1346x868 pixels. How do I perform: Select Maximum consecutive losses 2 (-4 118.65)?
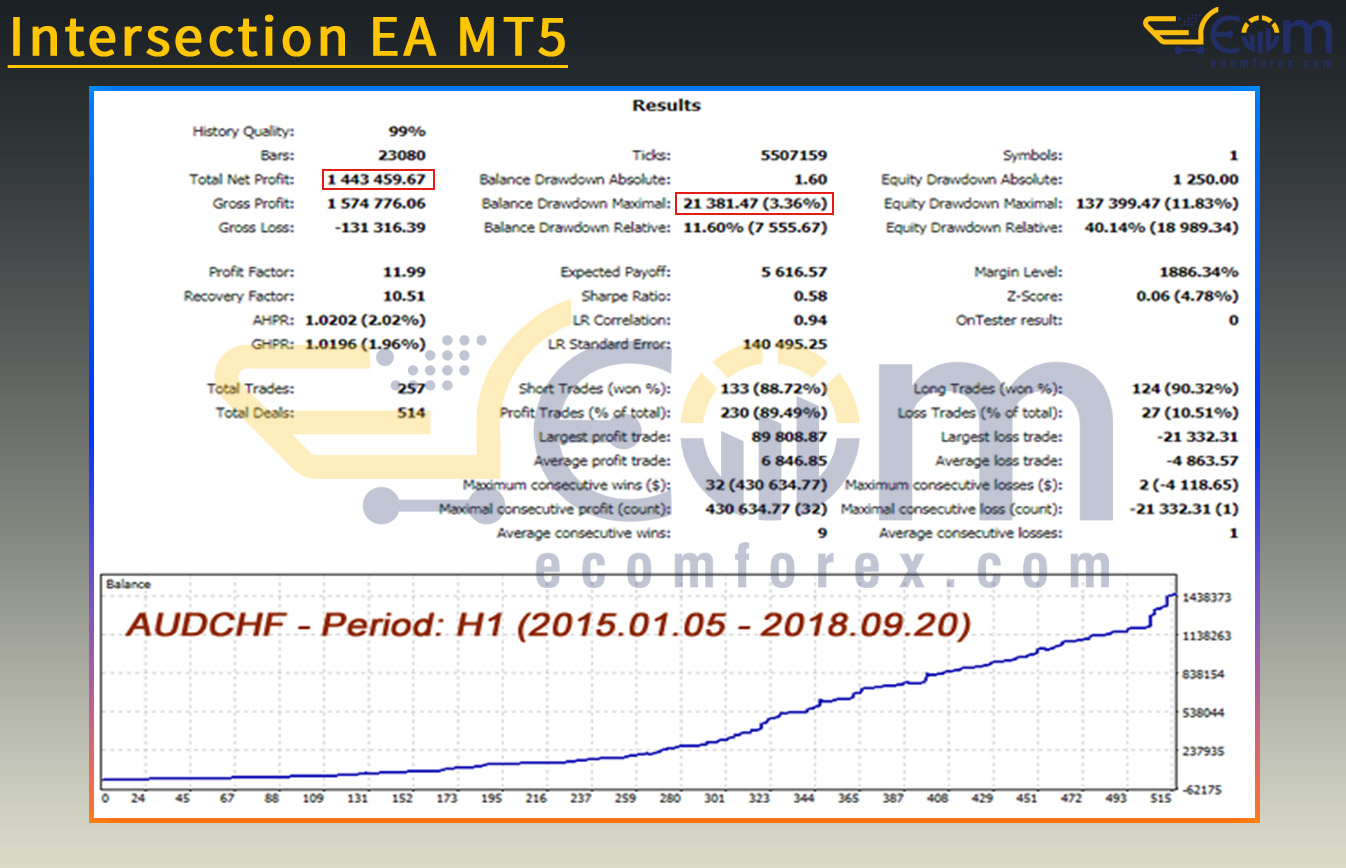coord(1187,485)
